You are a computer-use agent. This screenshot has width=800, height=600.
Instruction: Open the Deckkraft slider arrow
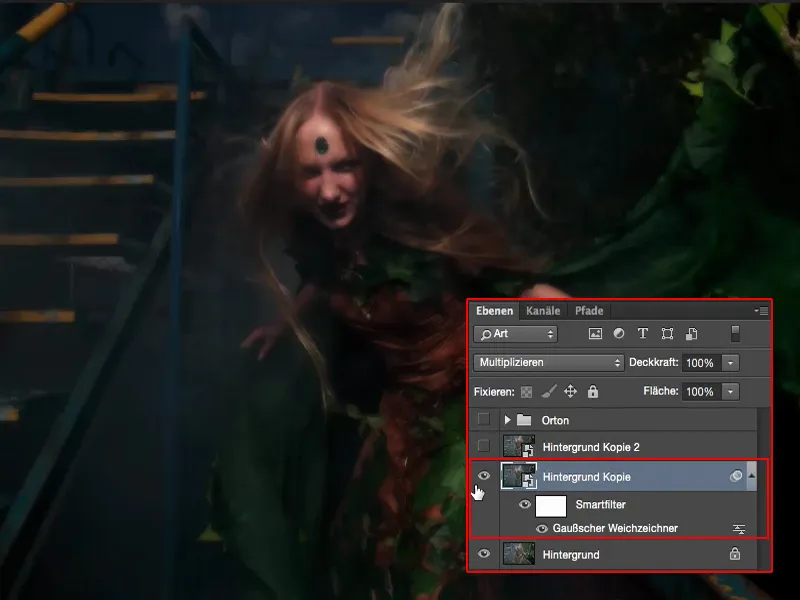point(731,363)
